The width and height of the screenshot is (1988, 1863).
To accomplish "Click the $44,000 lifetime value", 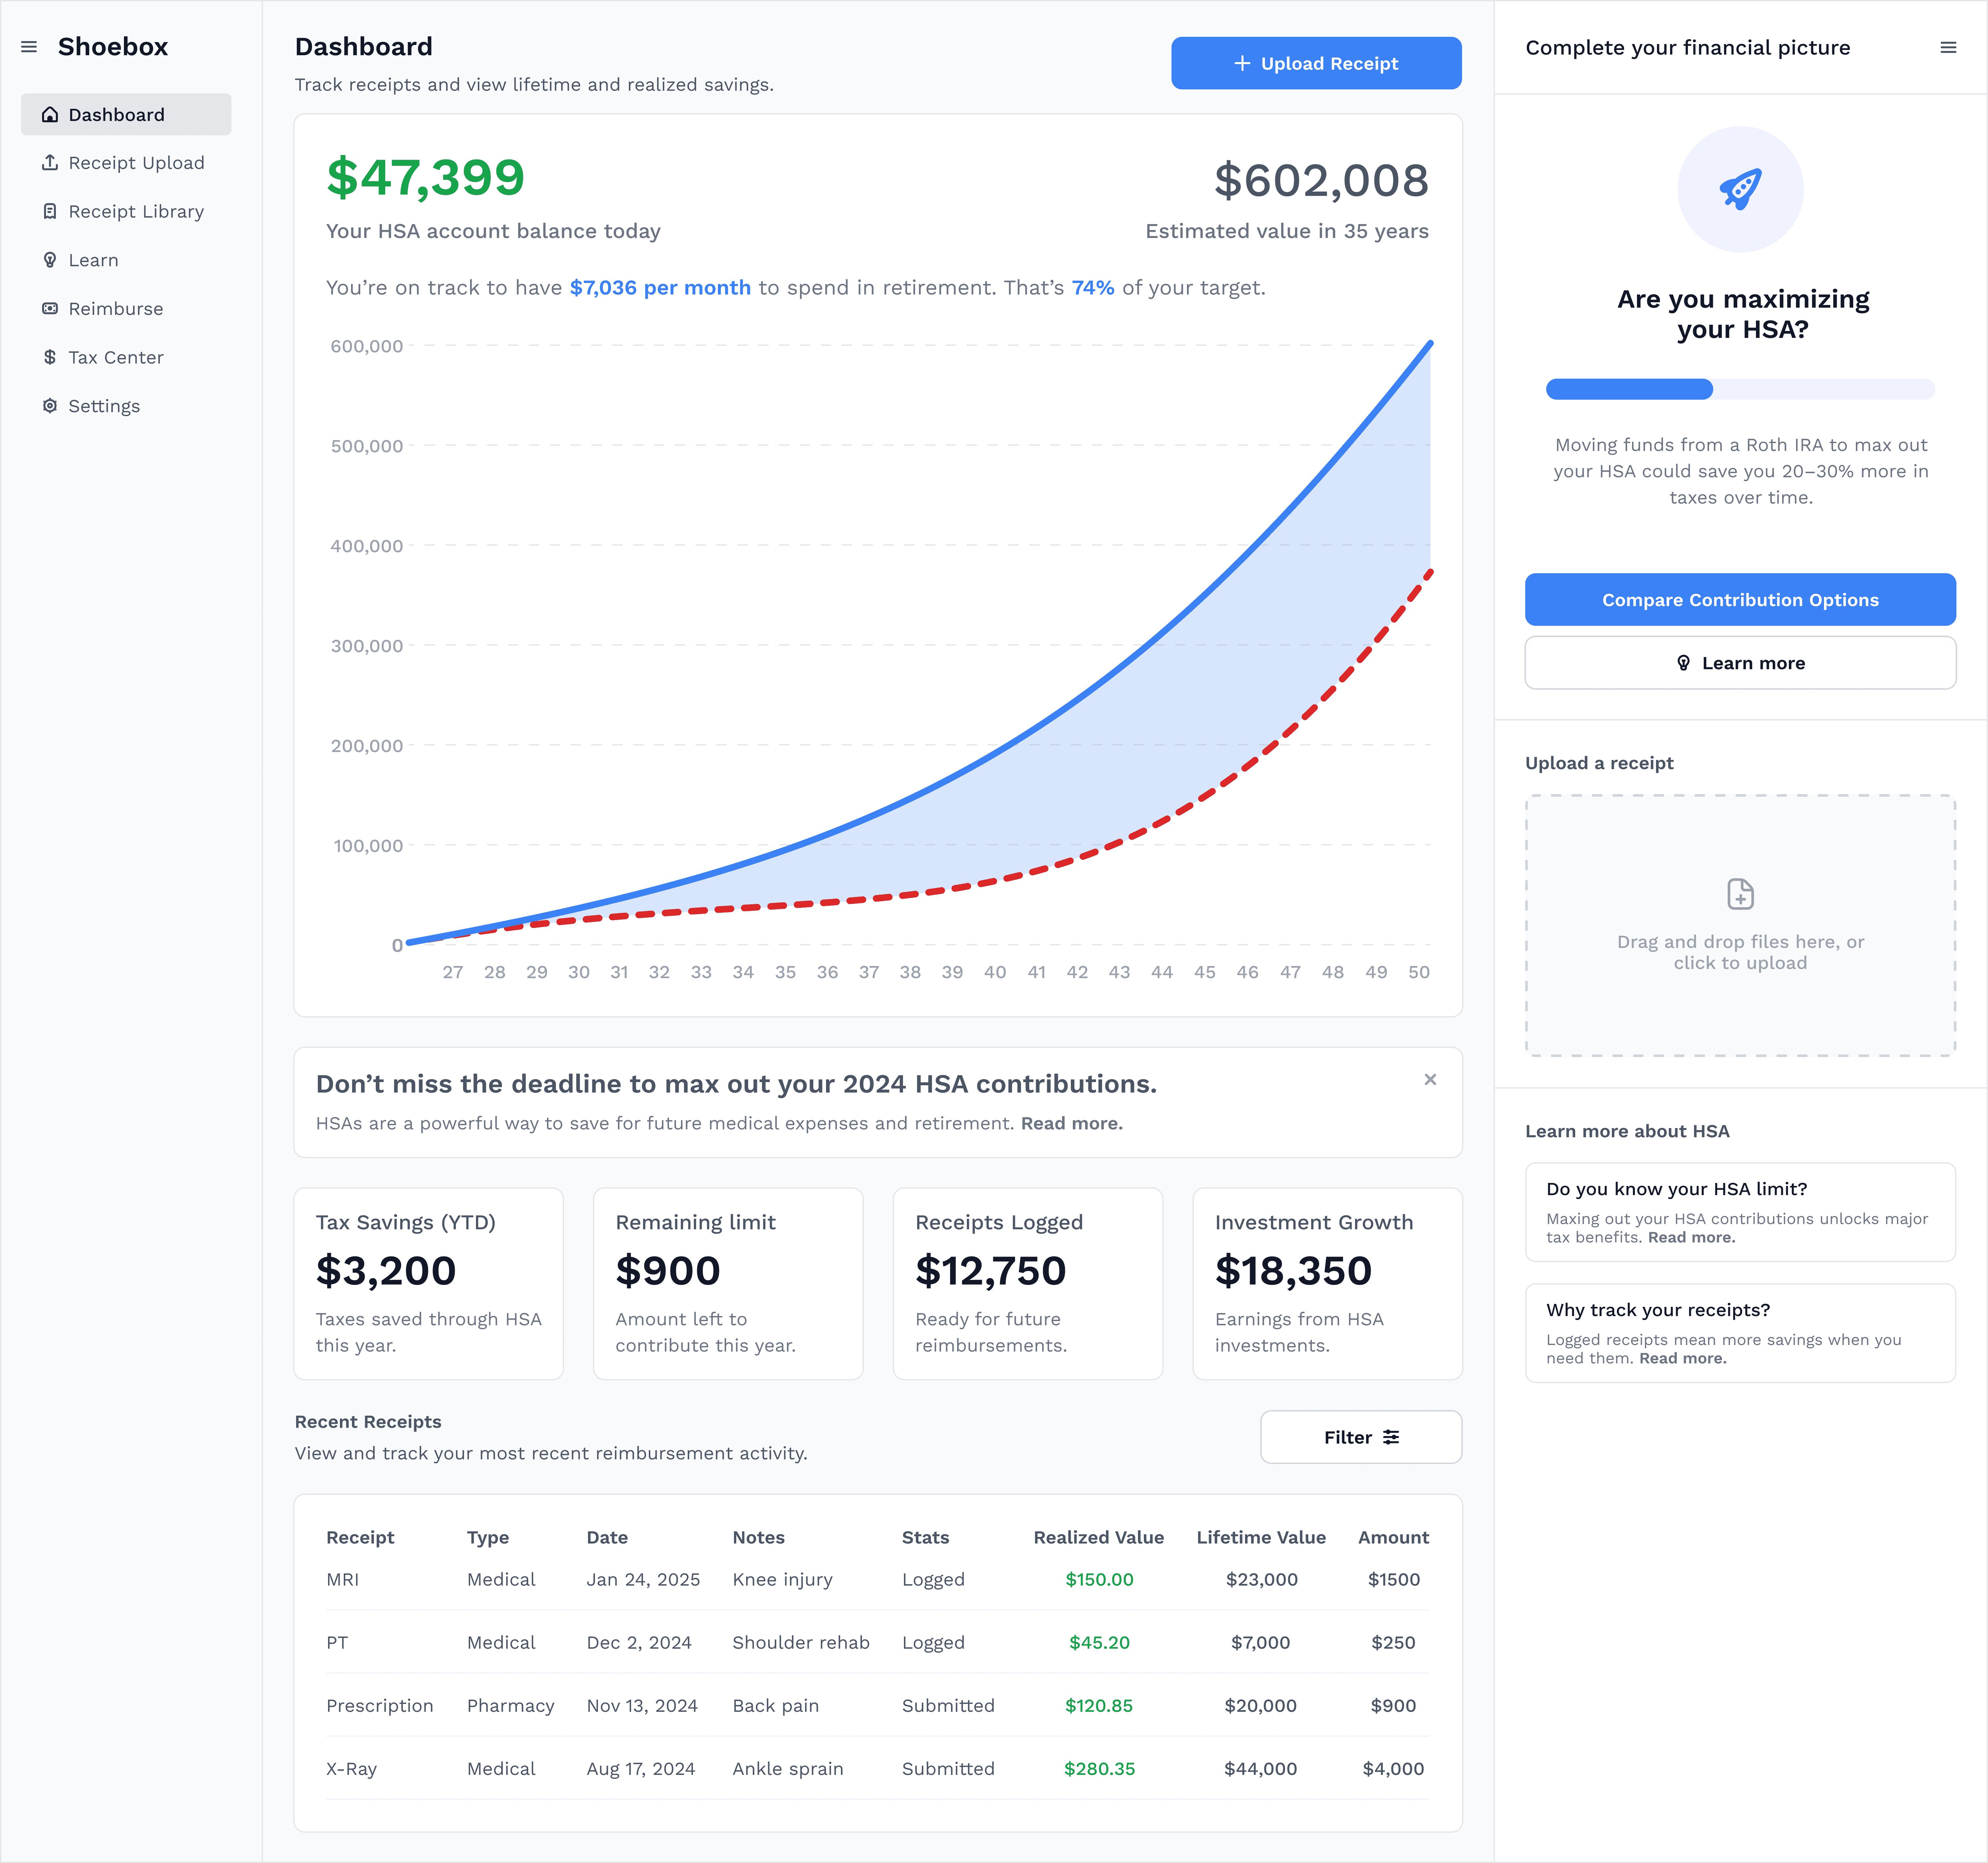I will click(1261, 1769).
